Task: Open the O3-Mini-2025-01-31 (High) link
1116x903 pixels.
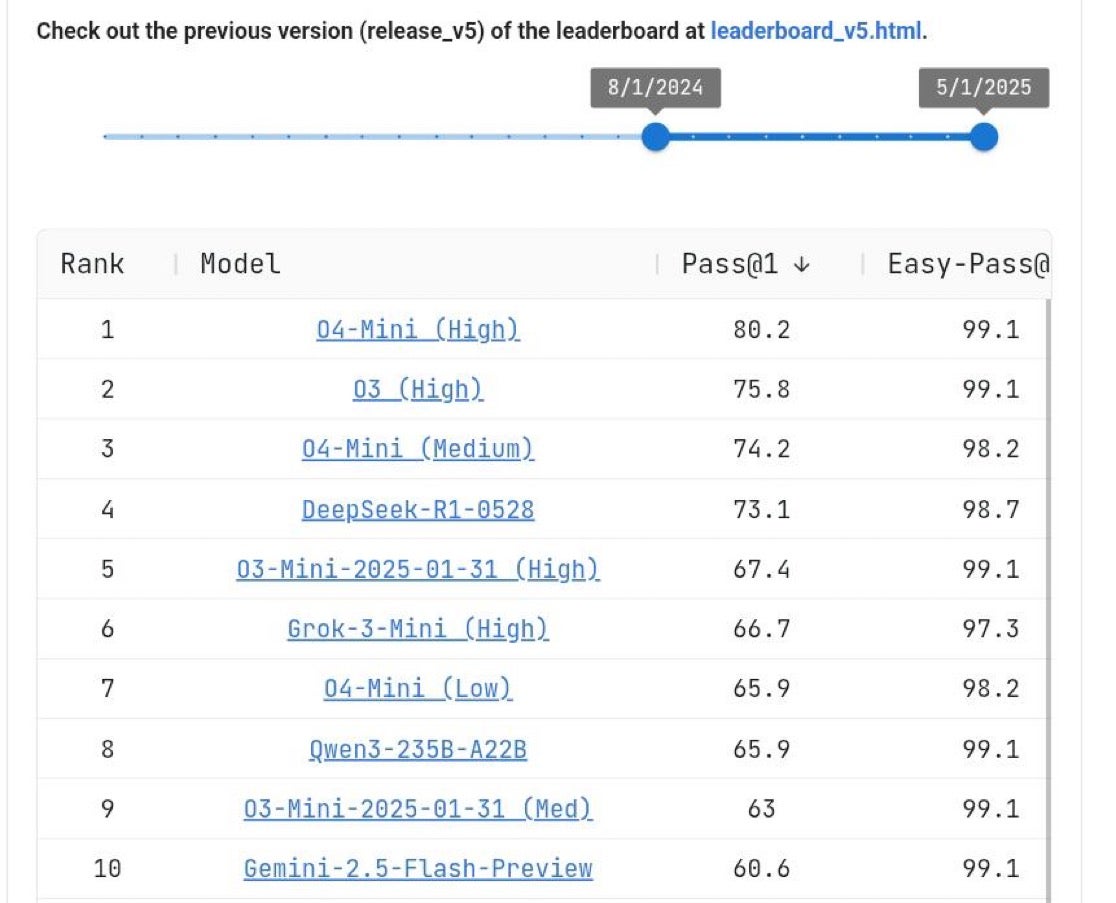Action: tap(417, 569)
